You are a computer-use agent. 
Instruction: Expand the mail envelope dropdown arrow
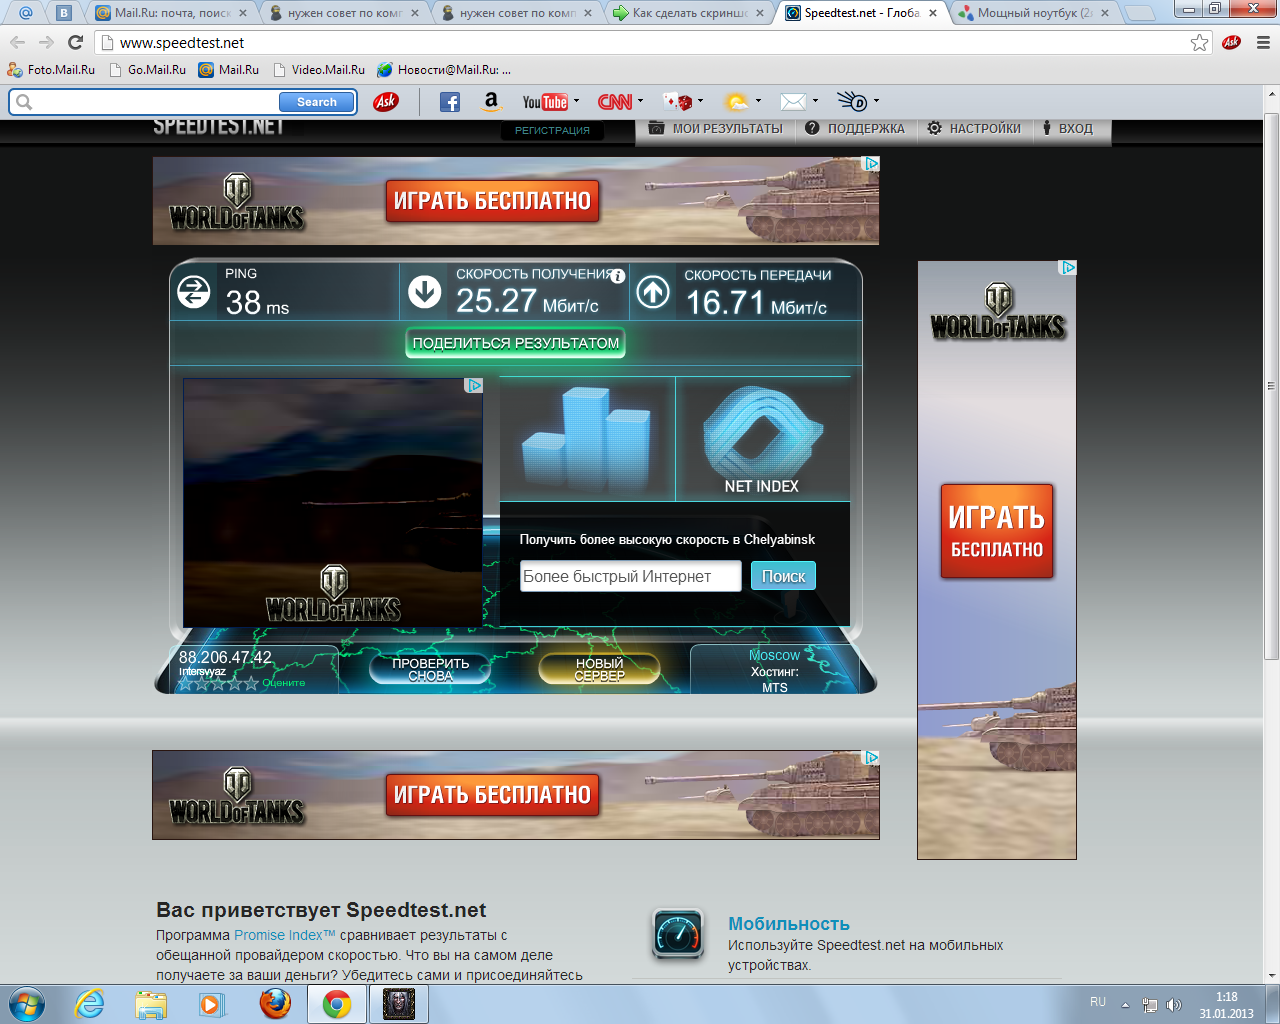click(x=815, y=101)
